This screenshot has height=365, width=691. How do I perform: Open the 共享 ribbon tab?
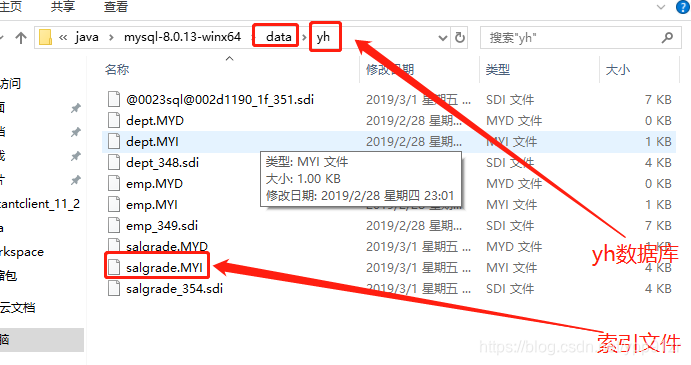63,7
